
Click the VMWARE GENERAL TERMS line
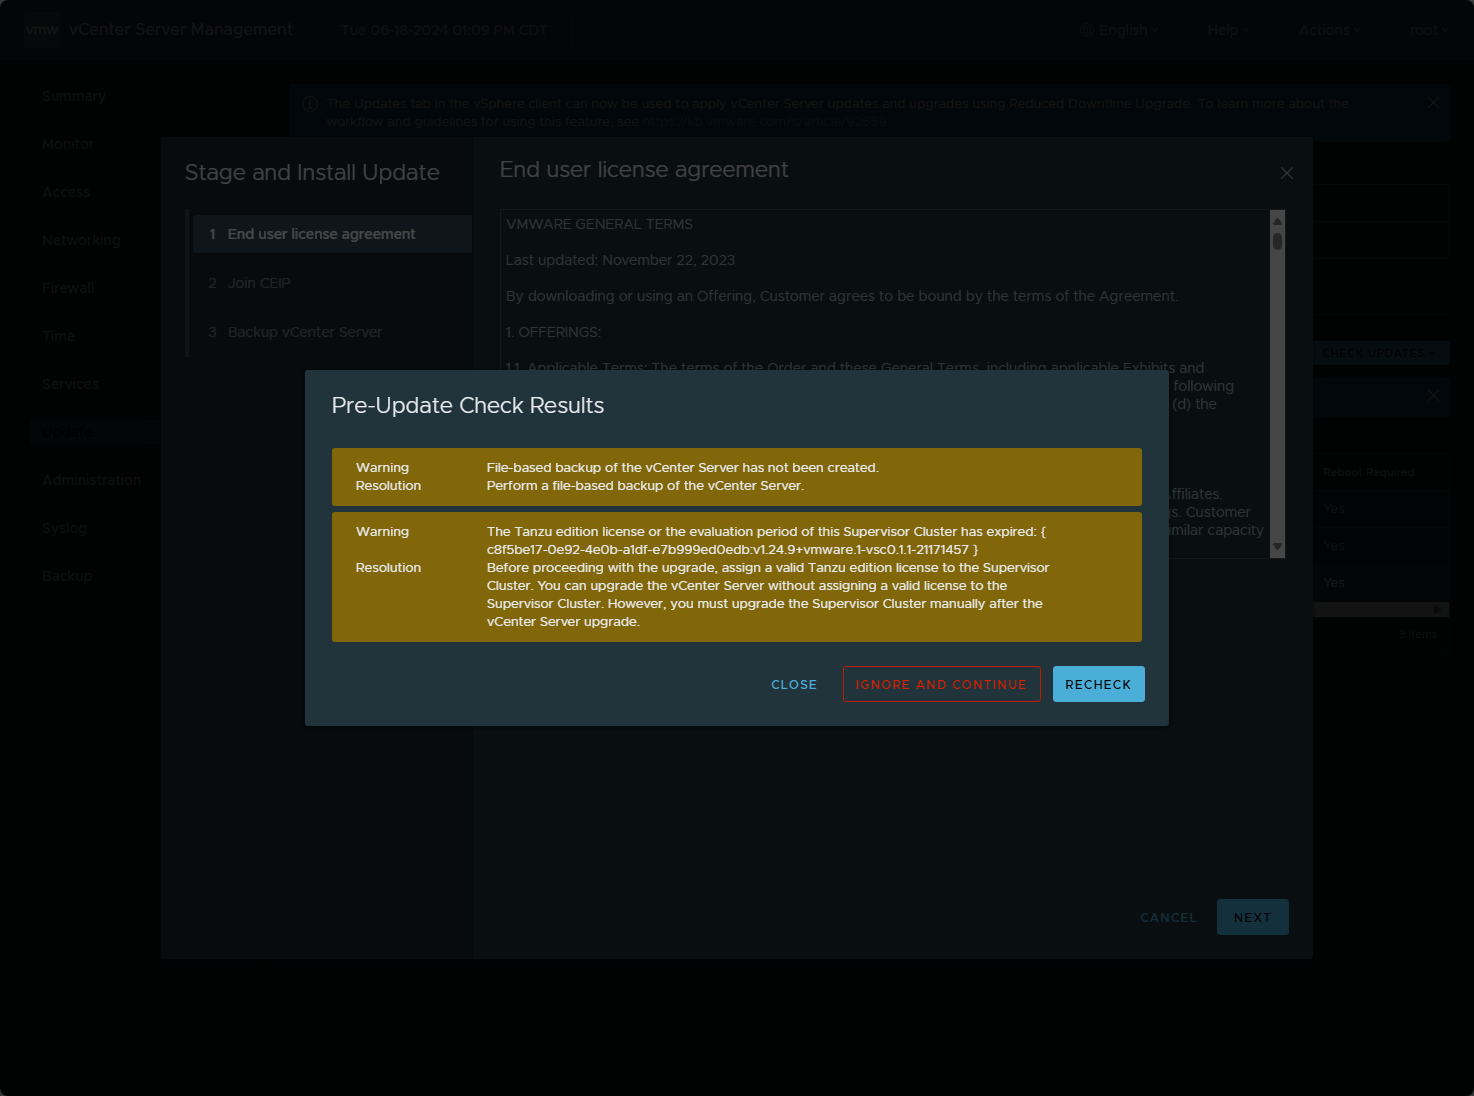point(599,224)
